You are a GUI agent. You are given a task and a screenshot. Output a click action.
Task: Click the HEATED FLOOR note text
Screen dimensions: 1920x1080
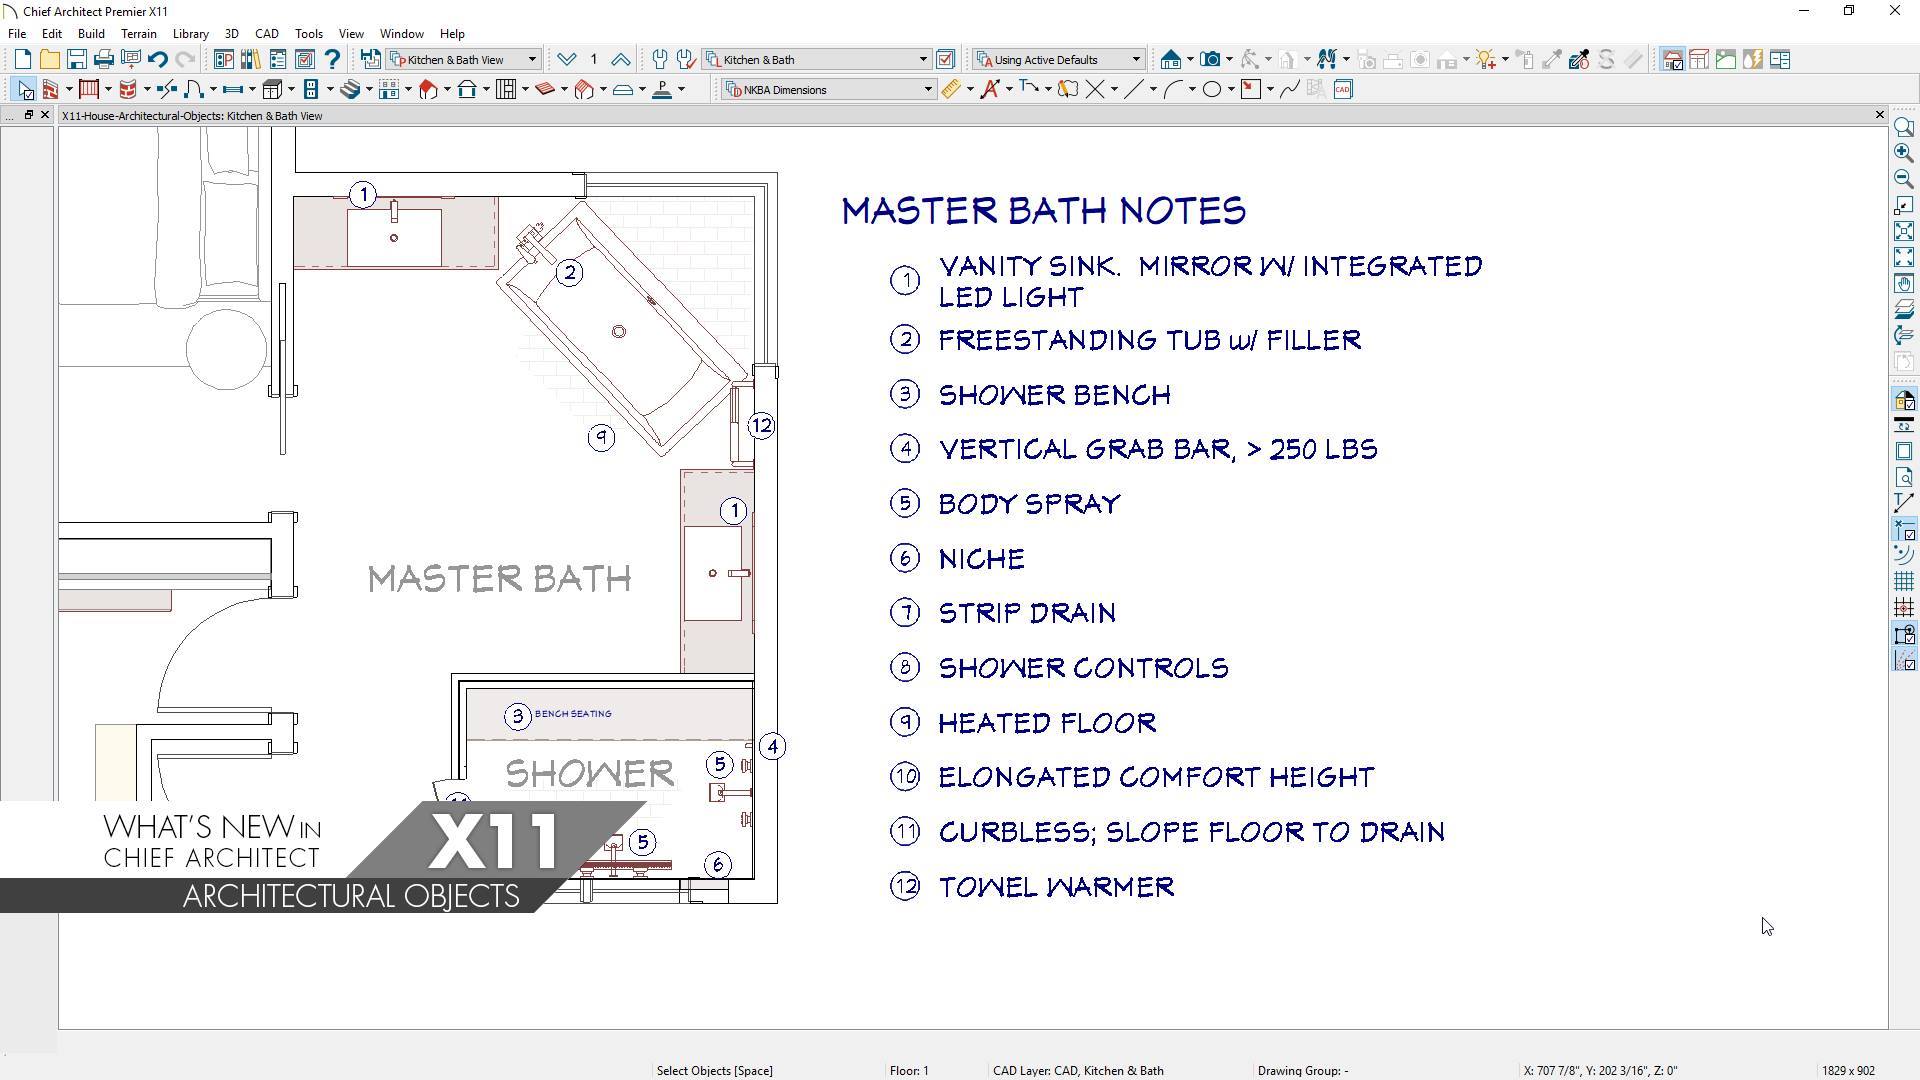(x=1047, y=723)
